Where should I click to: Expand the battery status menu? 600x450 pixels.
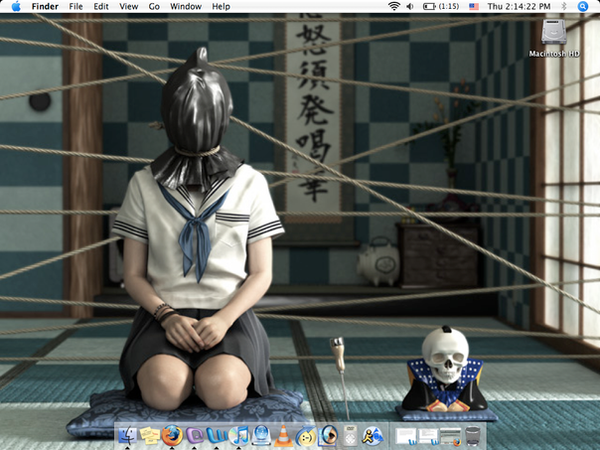point(439,6)
